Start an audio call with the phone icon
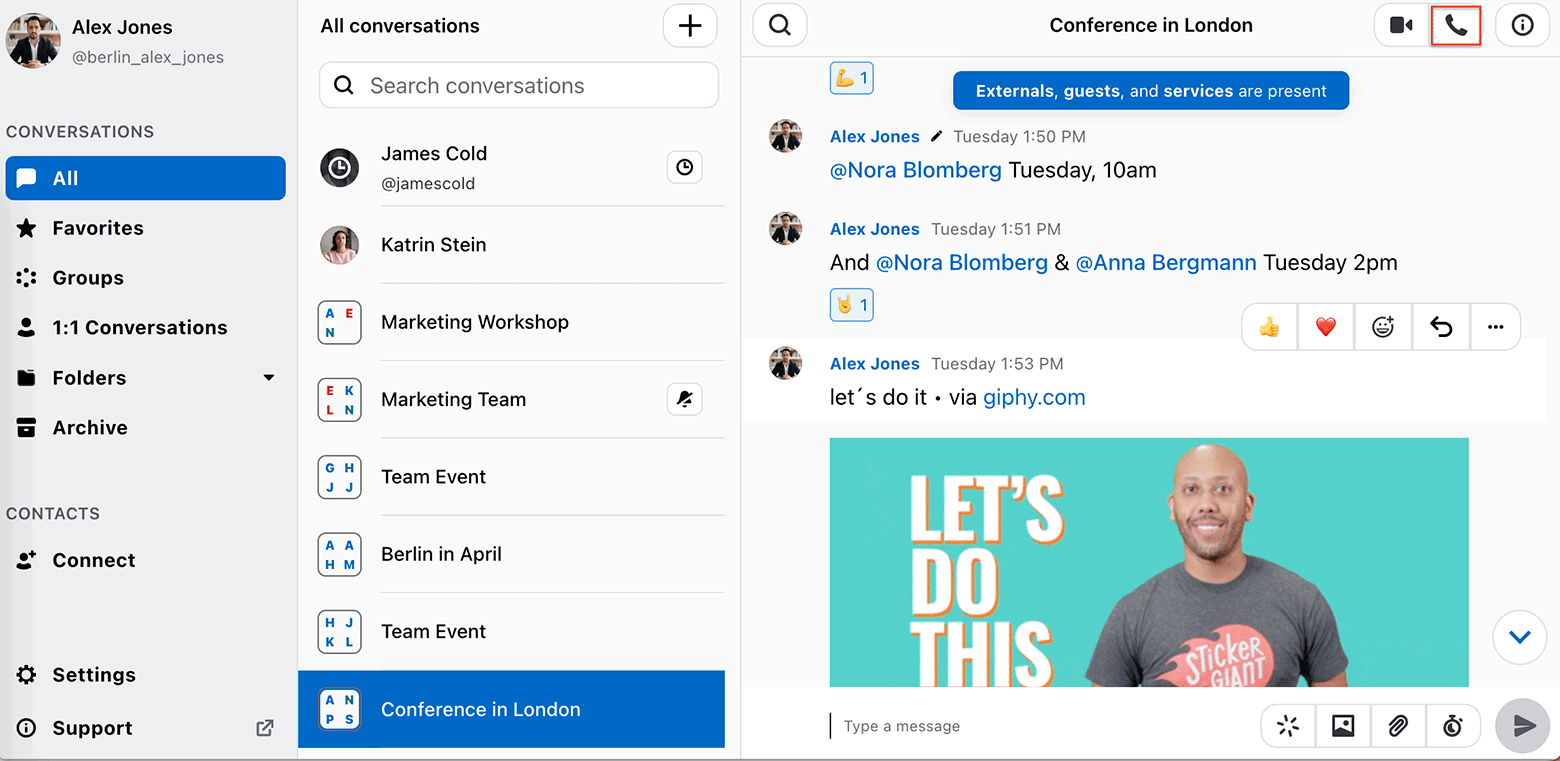This screenshot has width=1560, height=761. (x=1456, y=26)
